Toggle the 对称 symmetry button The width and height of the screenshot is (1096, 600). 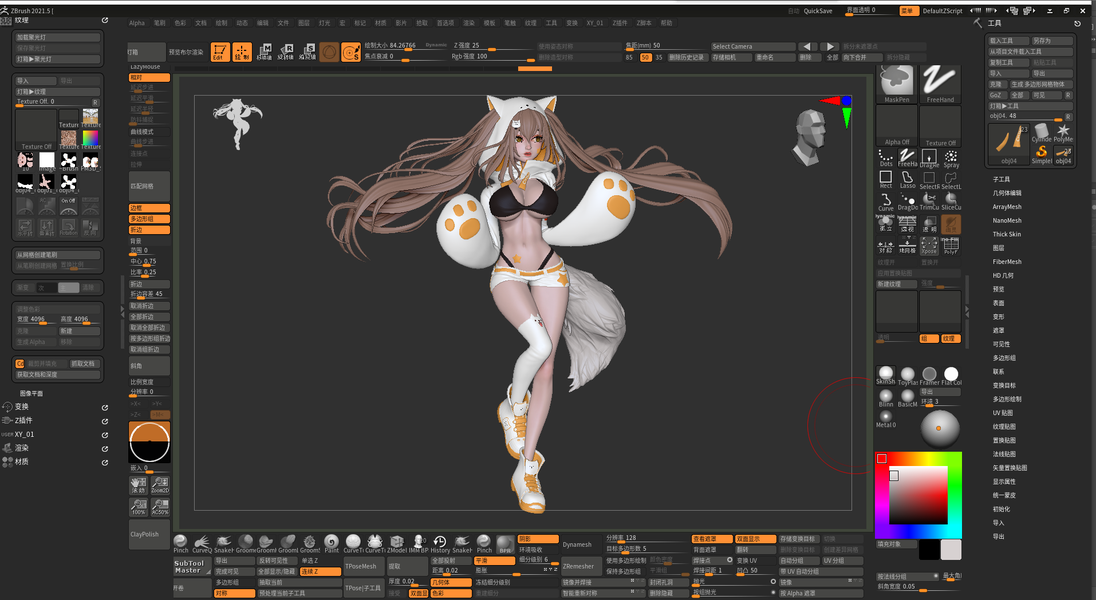pyautogui.click(x=235, y=593)
